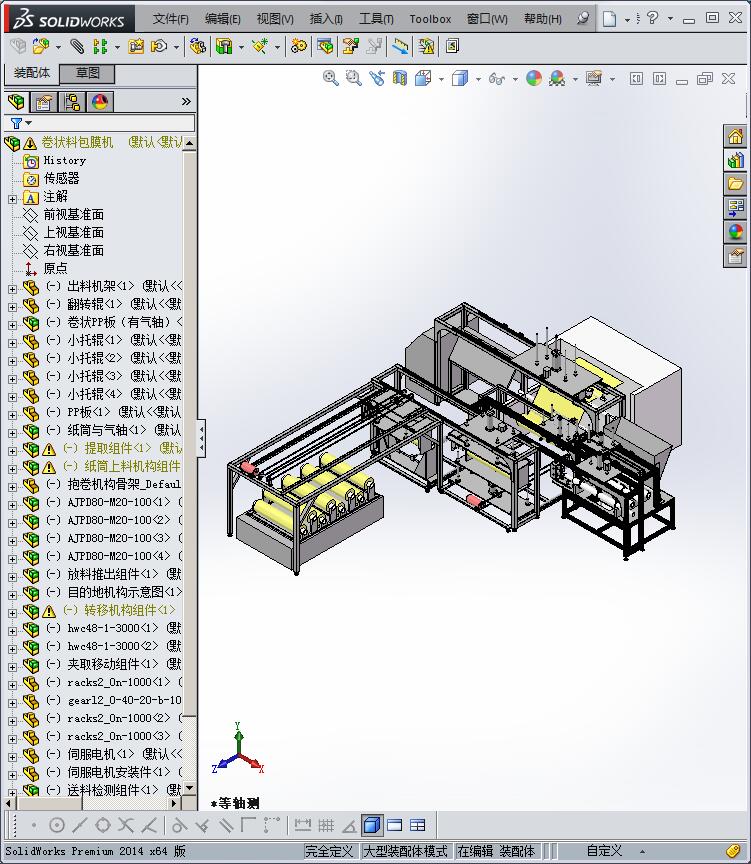The image size is (751, 864).
Task: Select the 传感器 sensors item
Action: click(x=61, y=179)
